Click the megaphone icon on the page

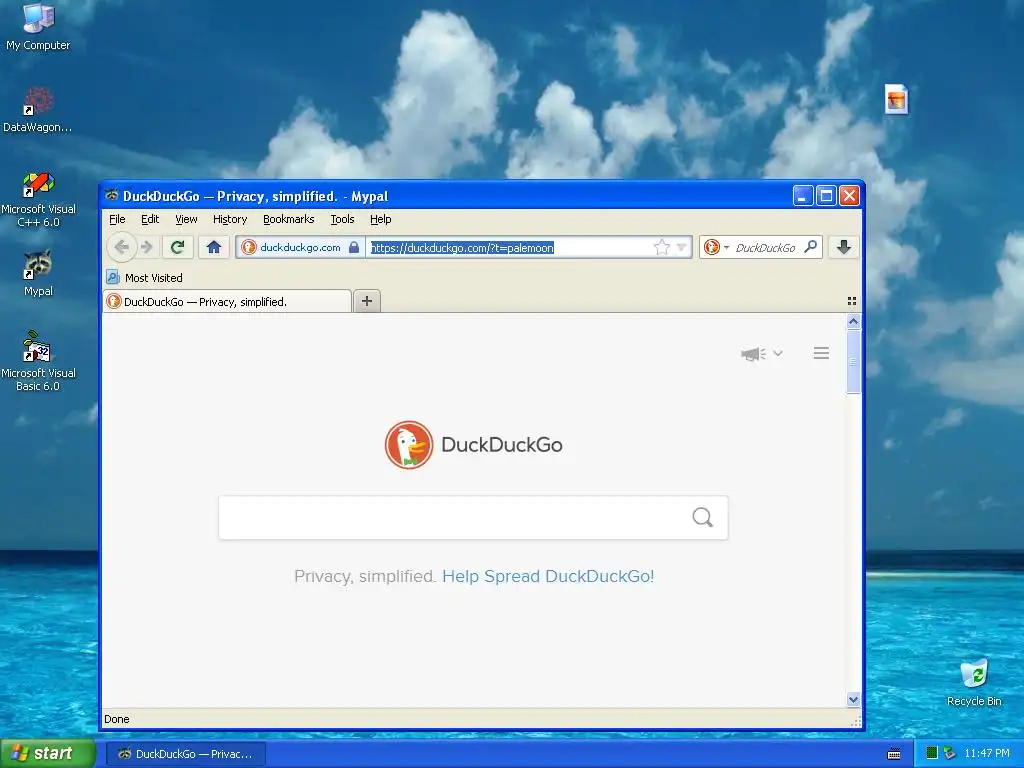tap(753, 354)
